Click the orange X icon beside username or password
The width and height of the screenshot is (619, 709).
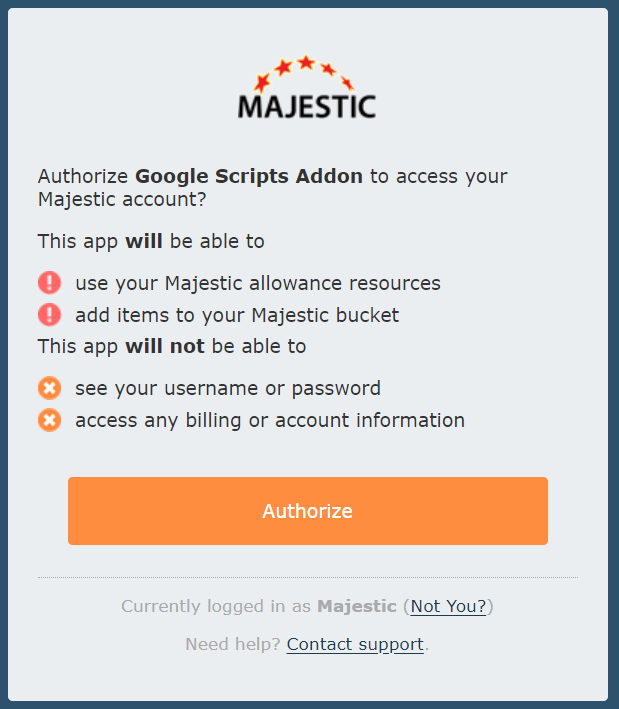pos(49,388)
